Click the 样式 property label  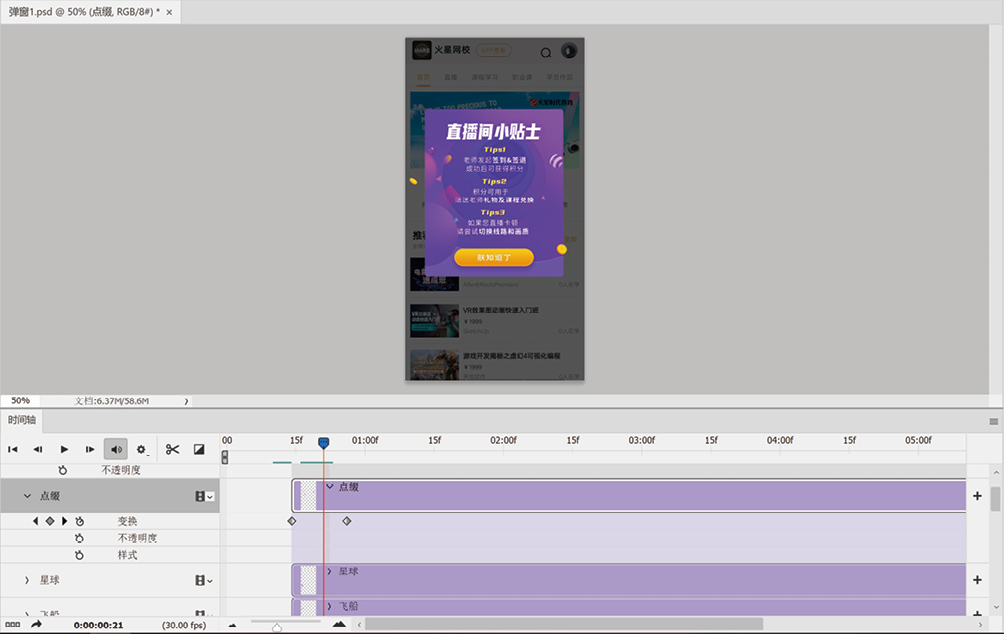coord(127,555)
